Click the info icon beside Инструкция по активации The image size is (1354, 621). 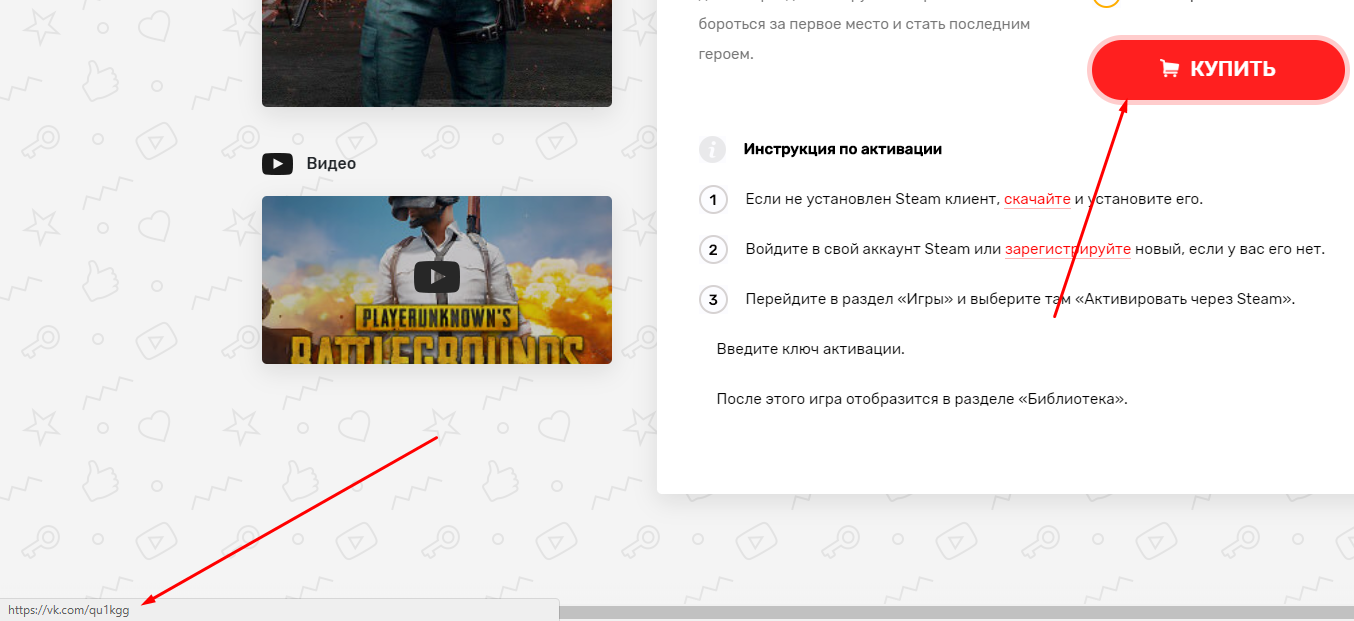[712, 149]
